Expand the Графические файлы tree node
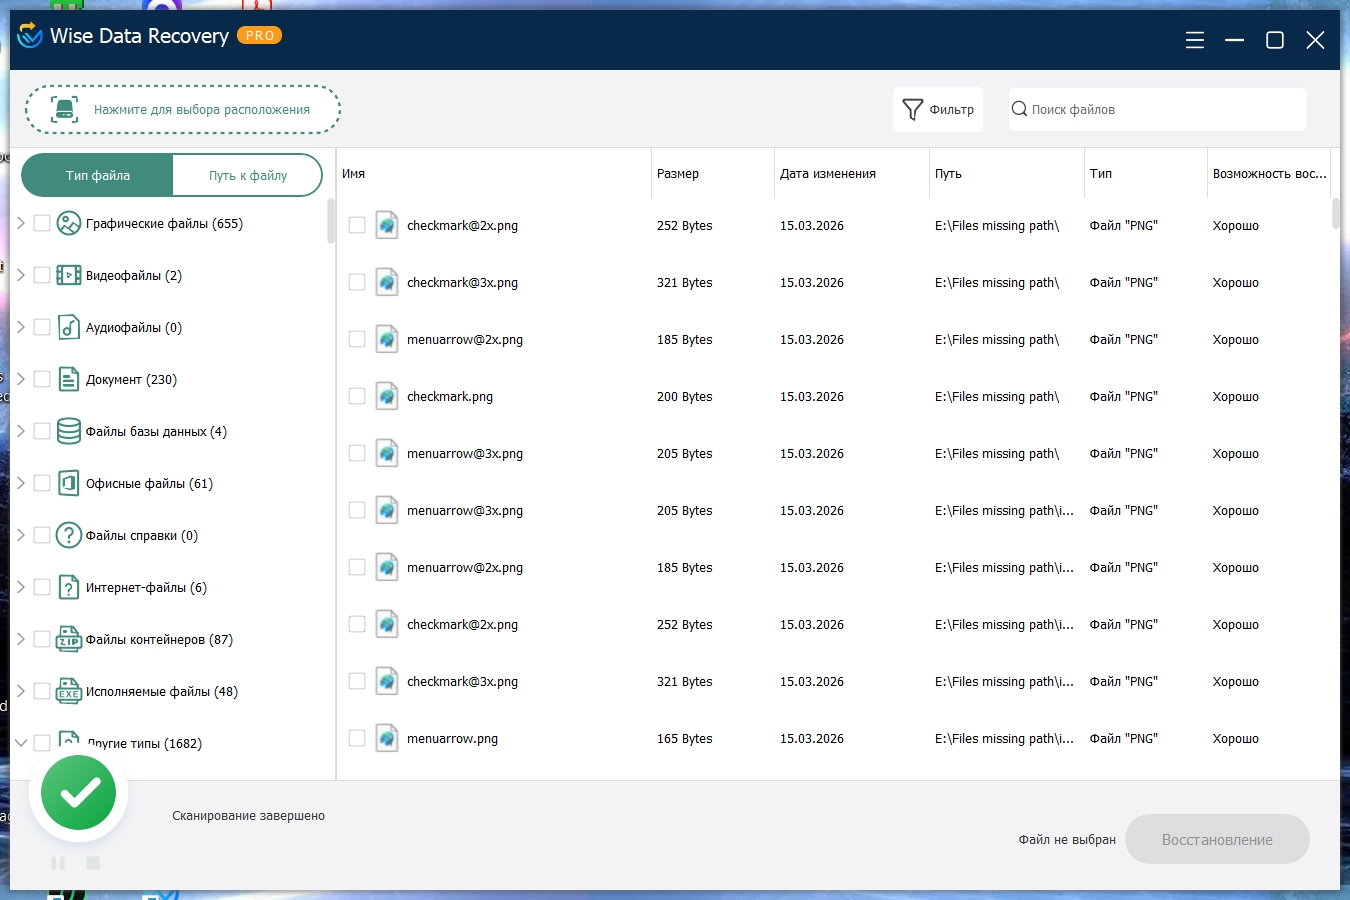This screenshot has height=900, width=1350. (21, 224)
